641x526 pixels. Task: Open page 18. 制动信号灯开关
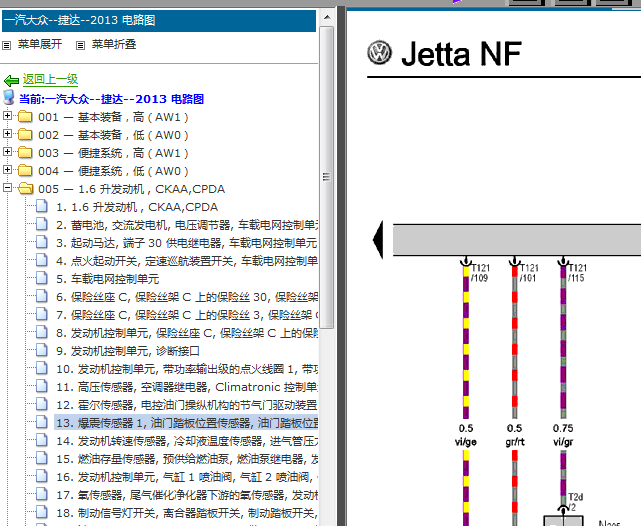coord(187,513)
